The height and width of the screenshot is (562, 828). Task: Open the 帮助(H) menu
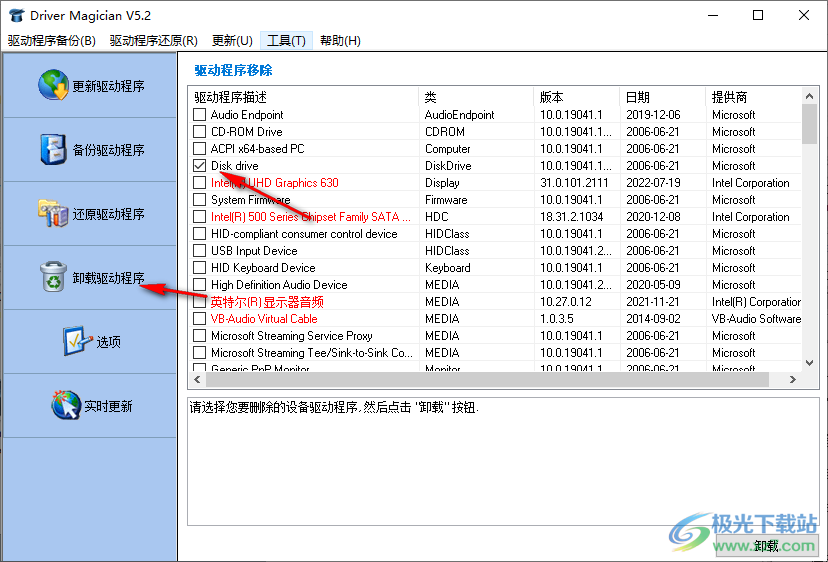point(341,41)
